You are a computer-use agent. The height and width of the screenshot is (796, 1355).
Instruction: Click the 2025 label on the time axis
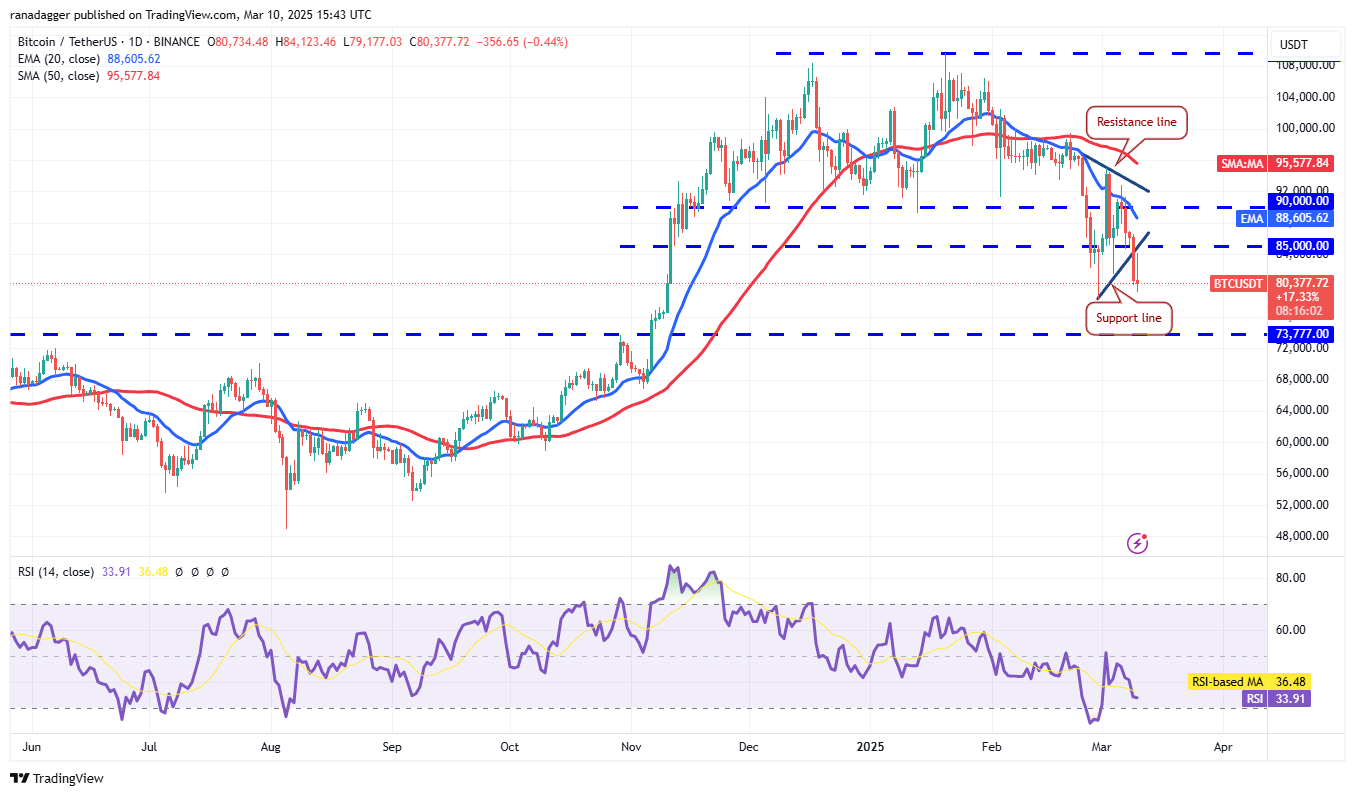click(x=870, y=747)
